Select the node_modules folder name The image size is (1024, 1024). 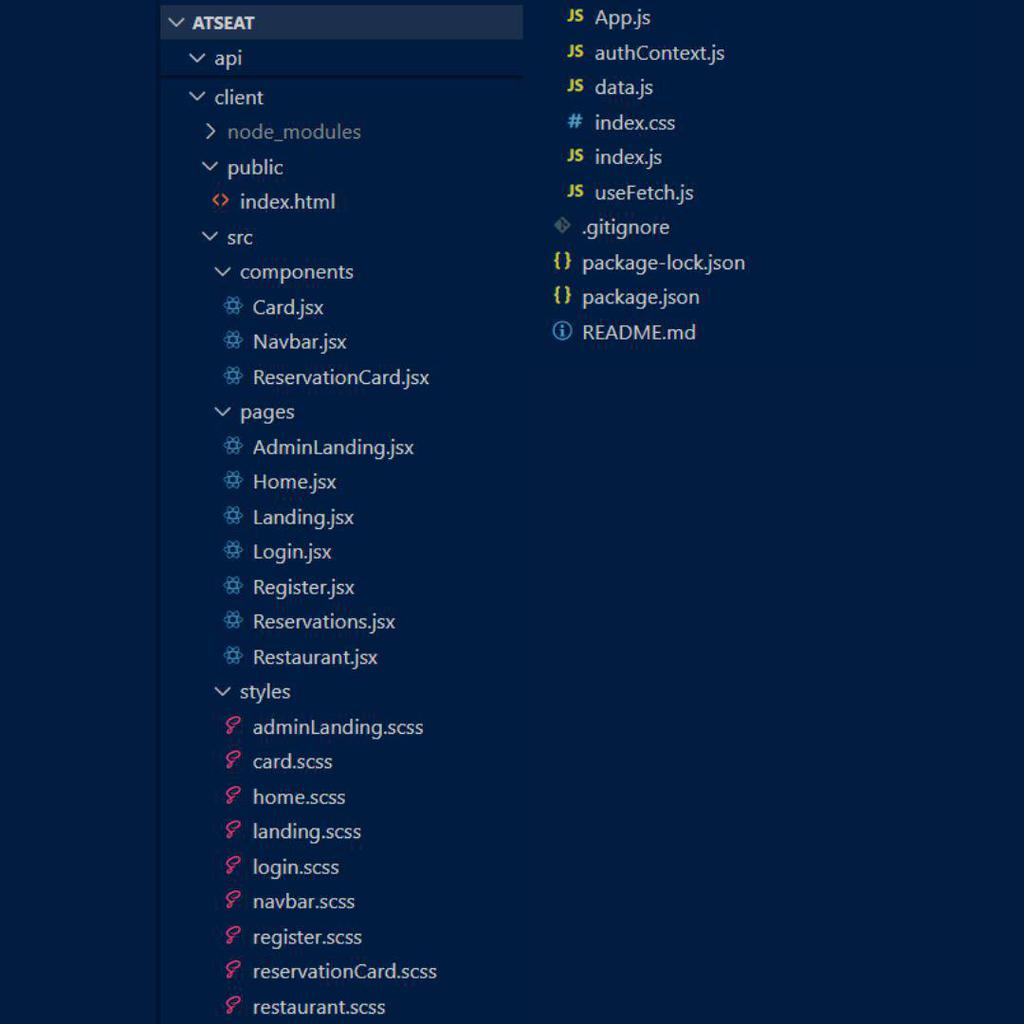pyautogui.click(x=294, y=133)
